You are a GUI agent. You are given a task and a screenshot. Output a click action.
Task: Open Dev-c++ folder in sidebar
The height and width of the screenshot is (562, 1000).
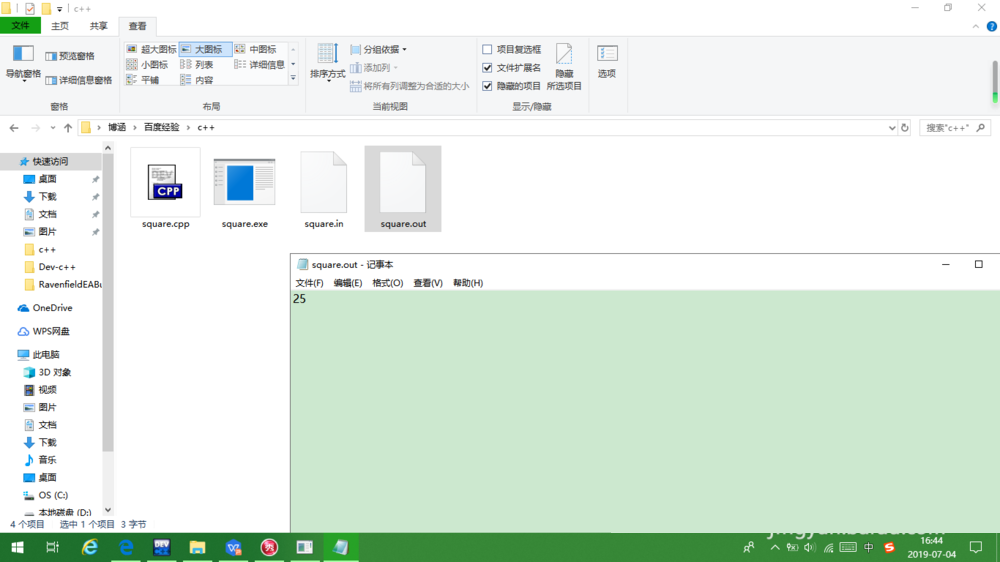click(x=57, y=267)
